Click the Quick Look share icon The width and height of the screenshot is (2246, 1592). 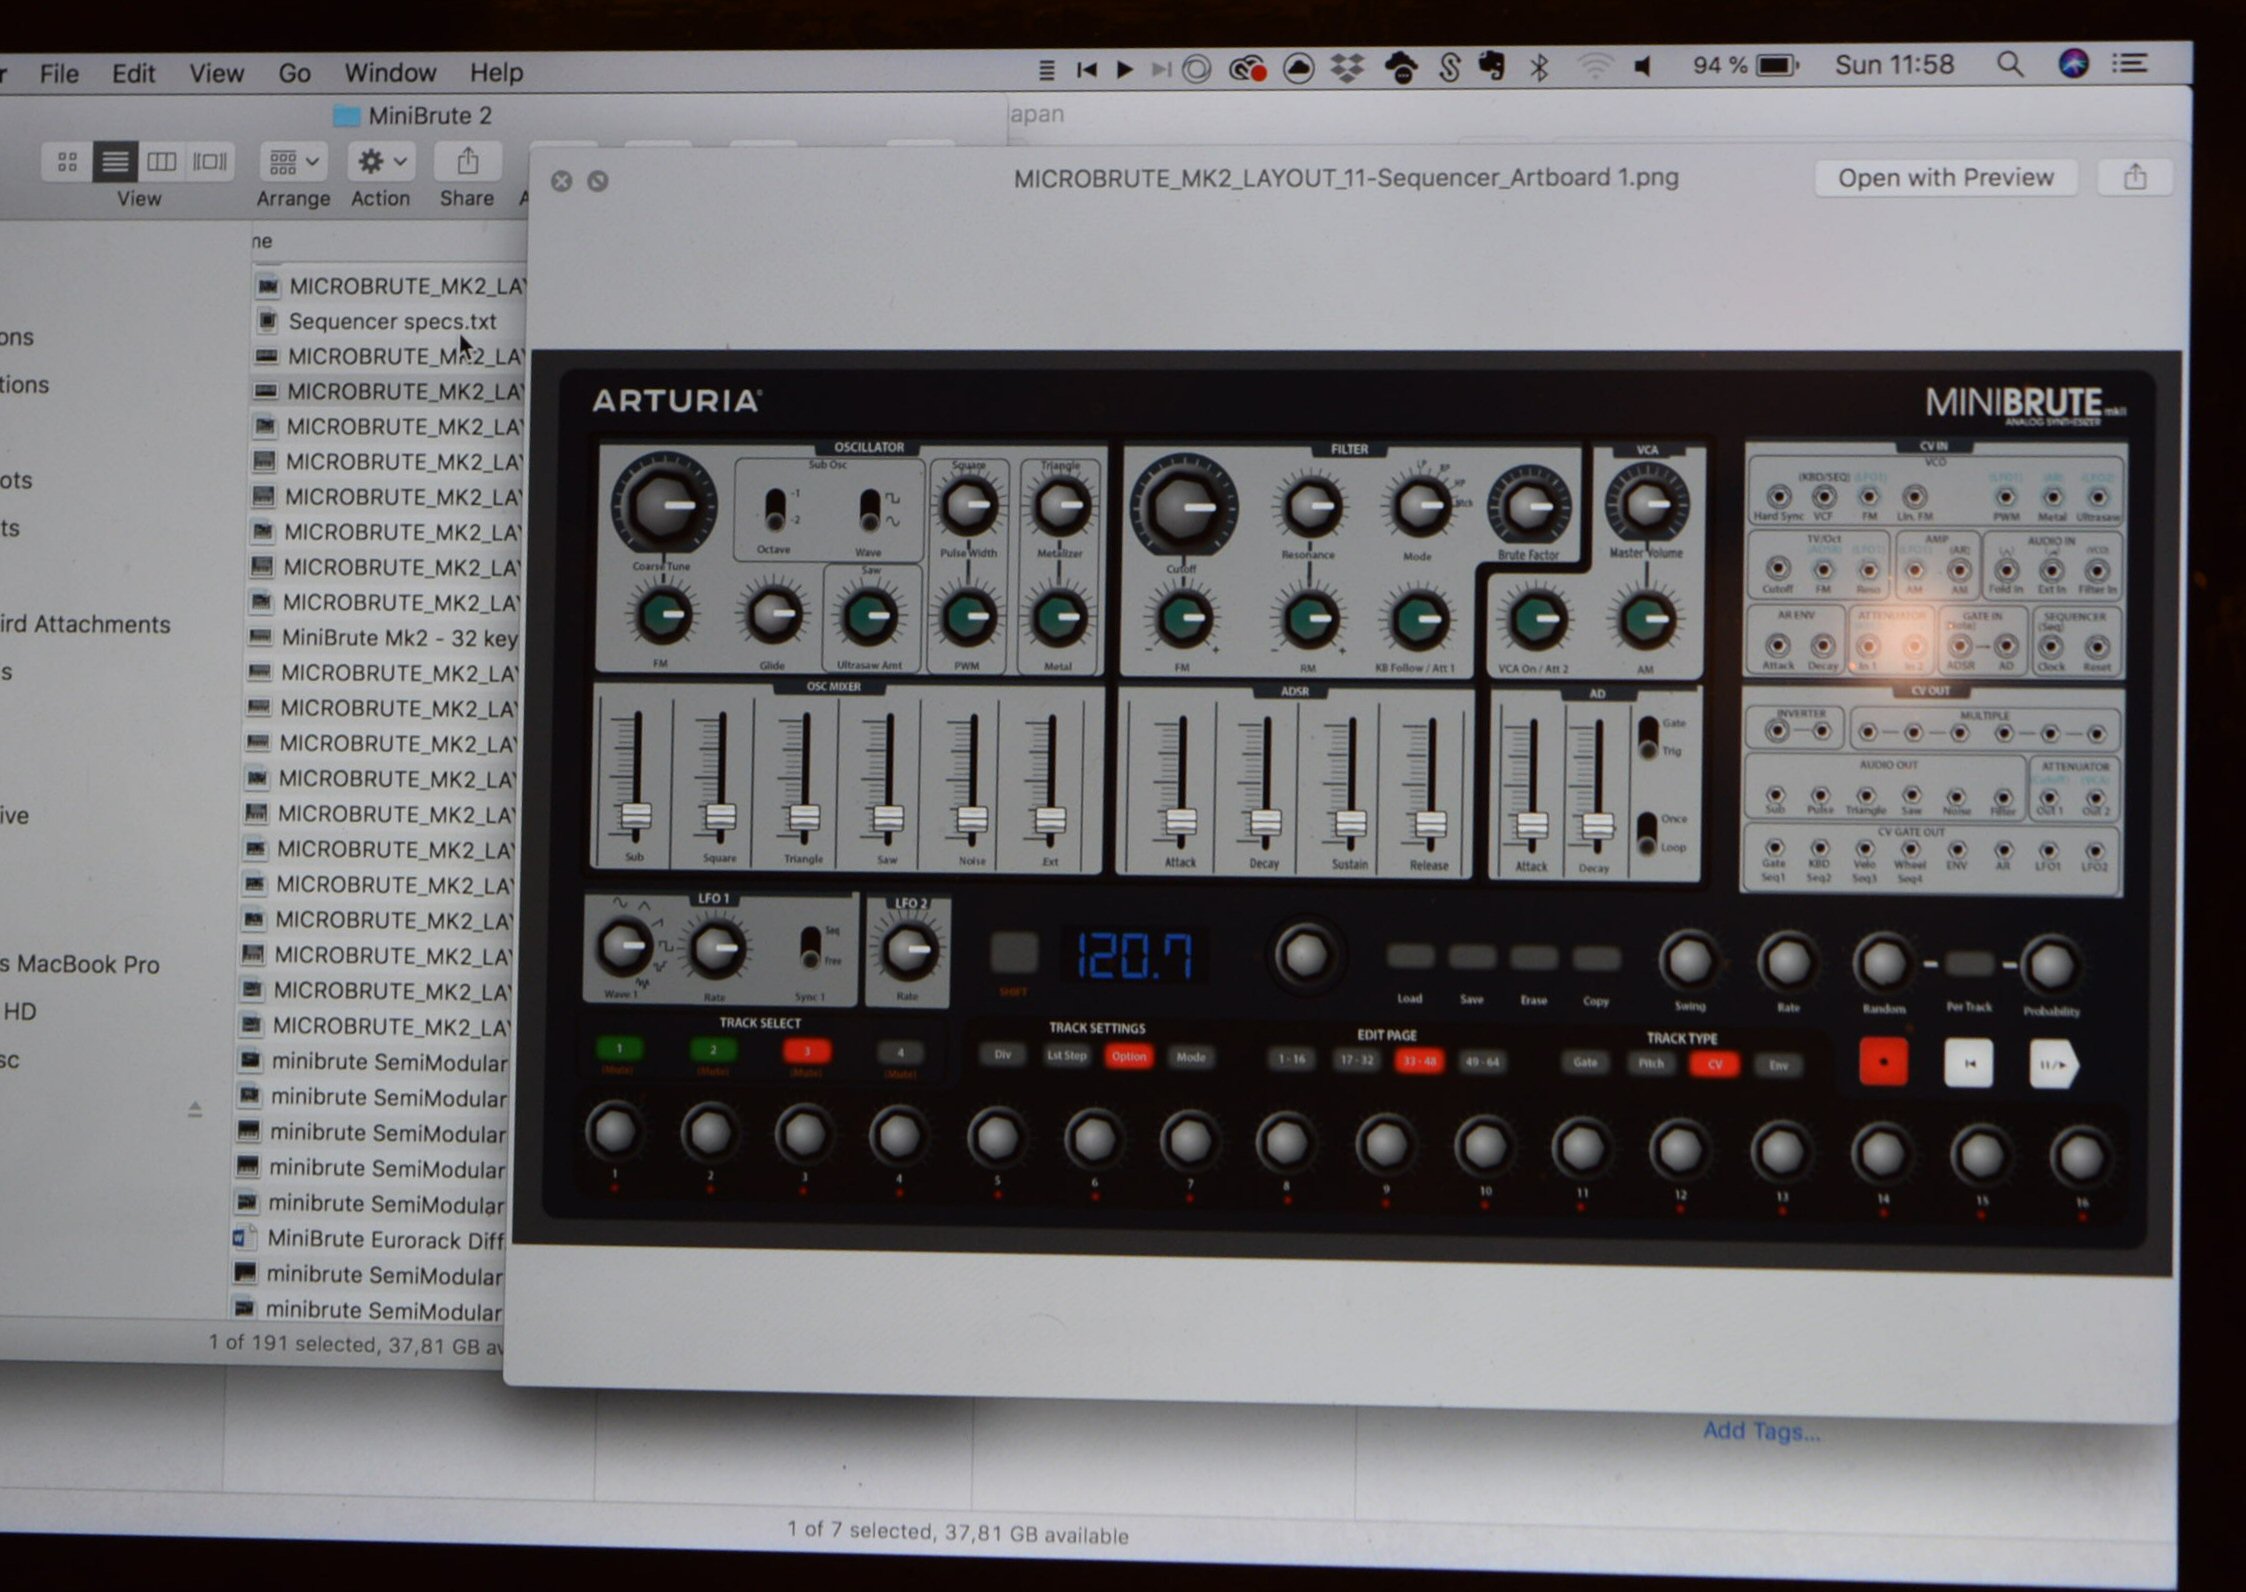2134,177
